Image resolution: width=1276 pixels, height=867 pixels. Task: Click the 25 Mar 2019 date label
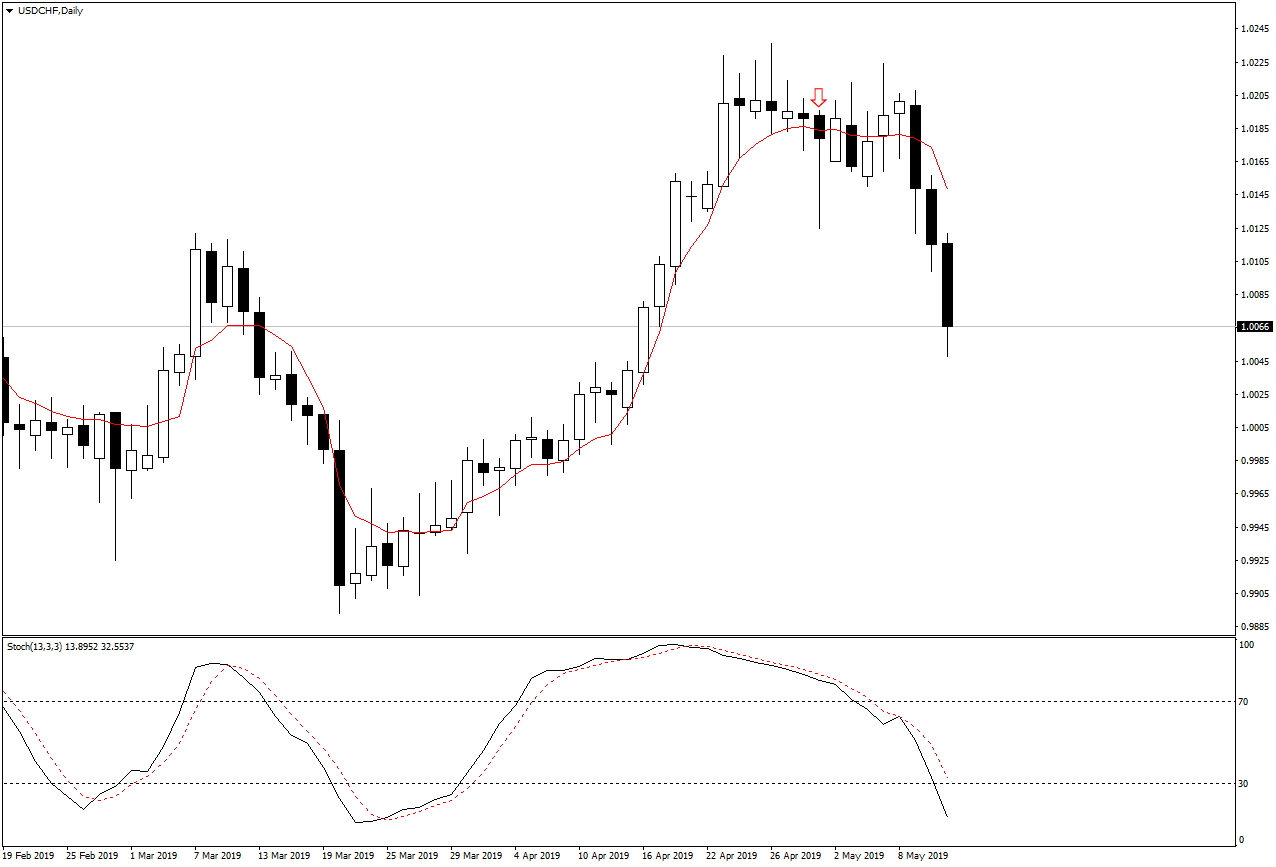(x=412, y=856)
